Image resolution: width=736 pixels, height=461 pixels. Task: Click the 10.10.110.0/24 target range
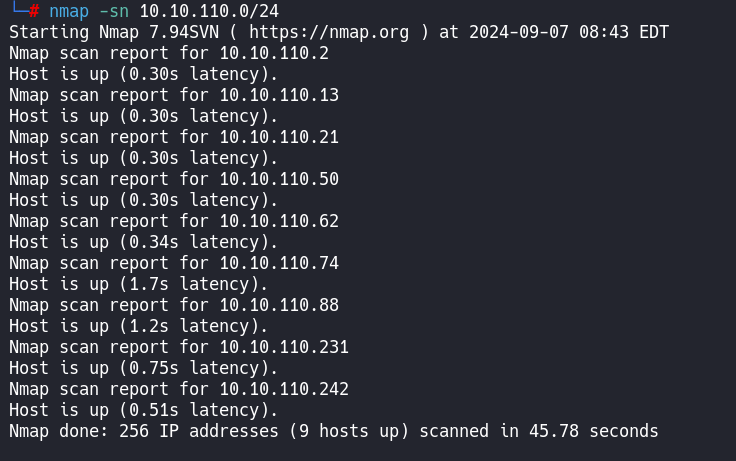(209, 11)
